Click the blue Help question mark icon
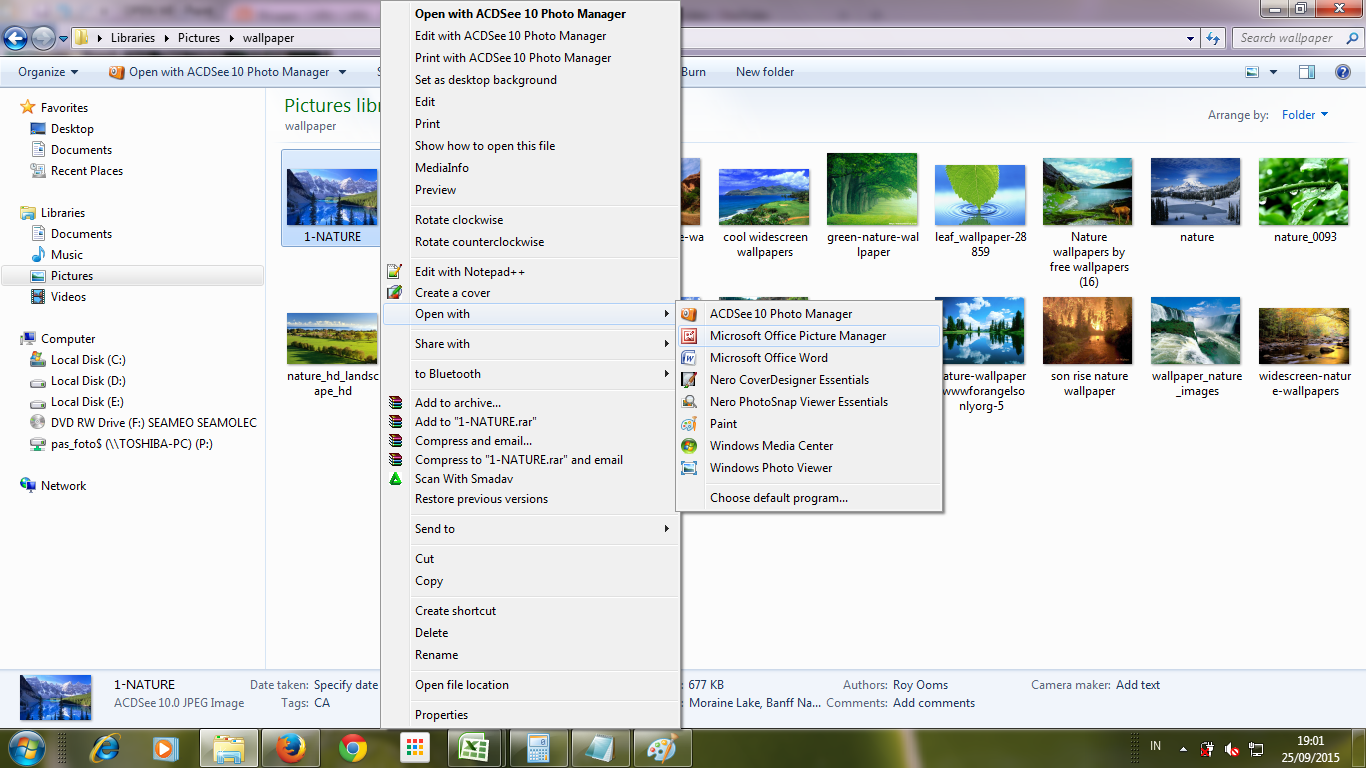Viewport: 1366px width, 768px height. point(1344,72)
